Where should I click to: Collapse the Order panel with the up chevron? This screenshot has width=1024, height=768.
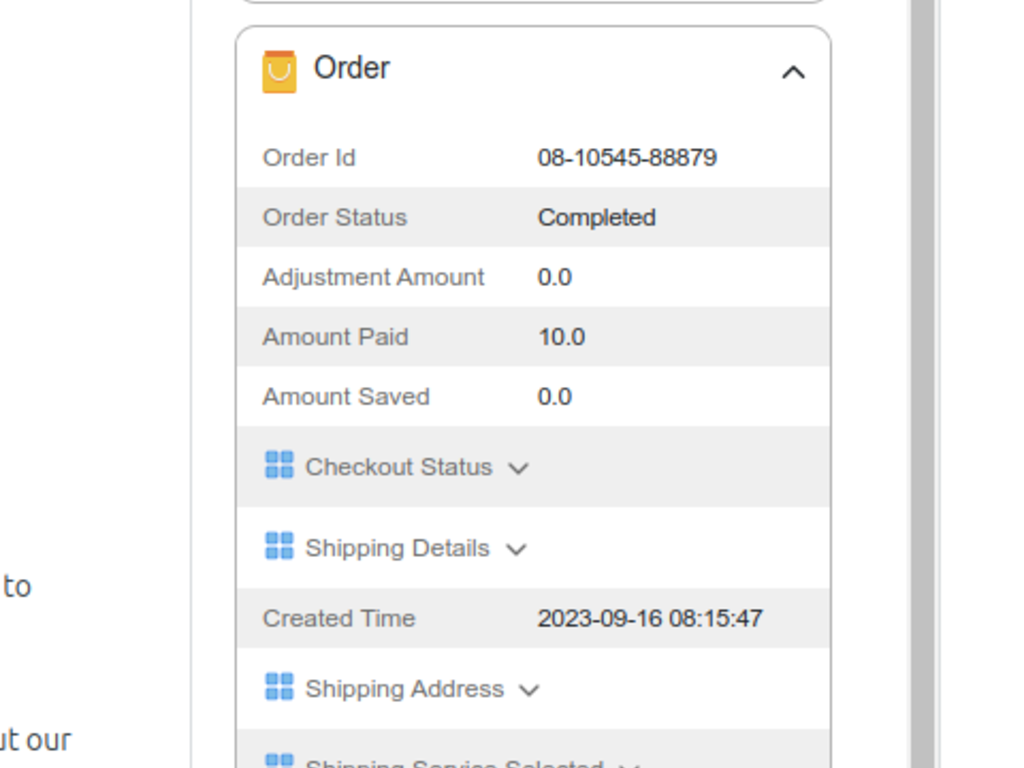[x=793, y=72]
